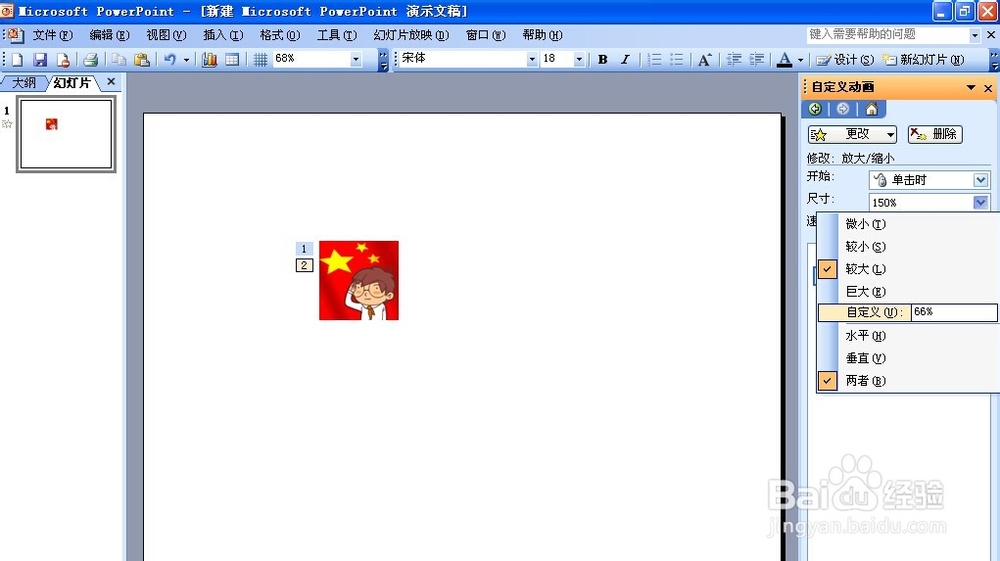Open the 窗口 (Window) menu

click(486, 35)
